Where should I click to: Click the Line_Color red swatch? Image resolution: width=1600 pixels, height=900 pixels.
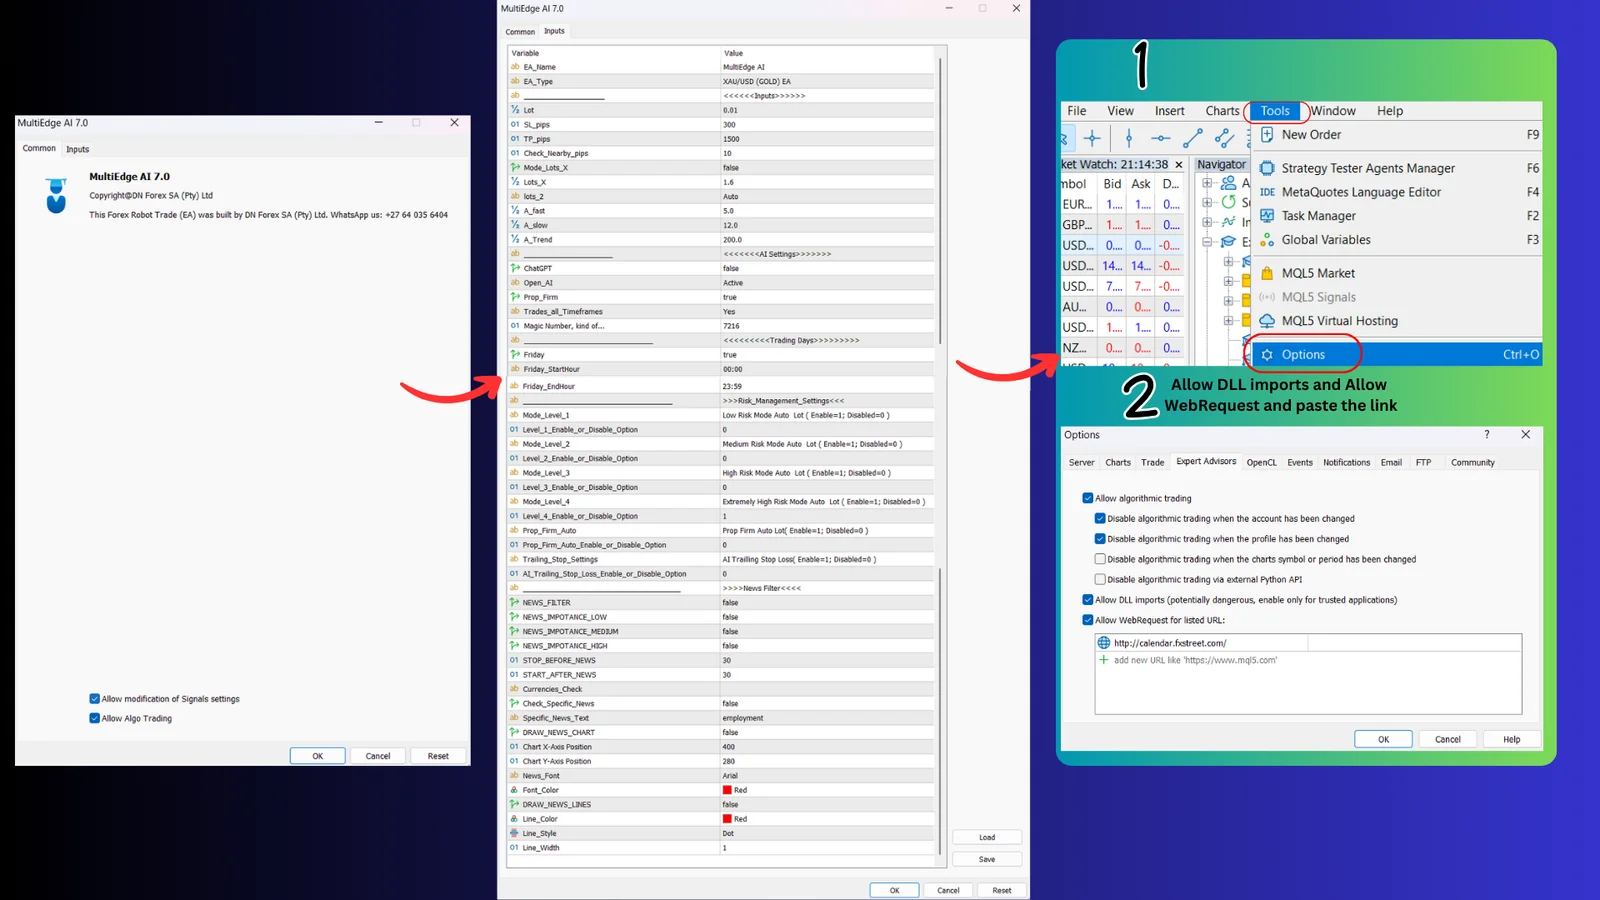click(x=727, y=819)
